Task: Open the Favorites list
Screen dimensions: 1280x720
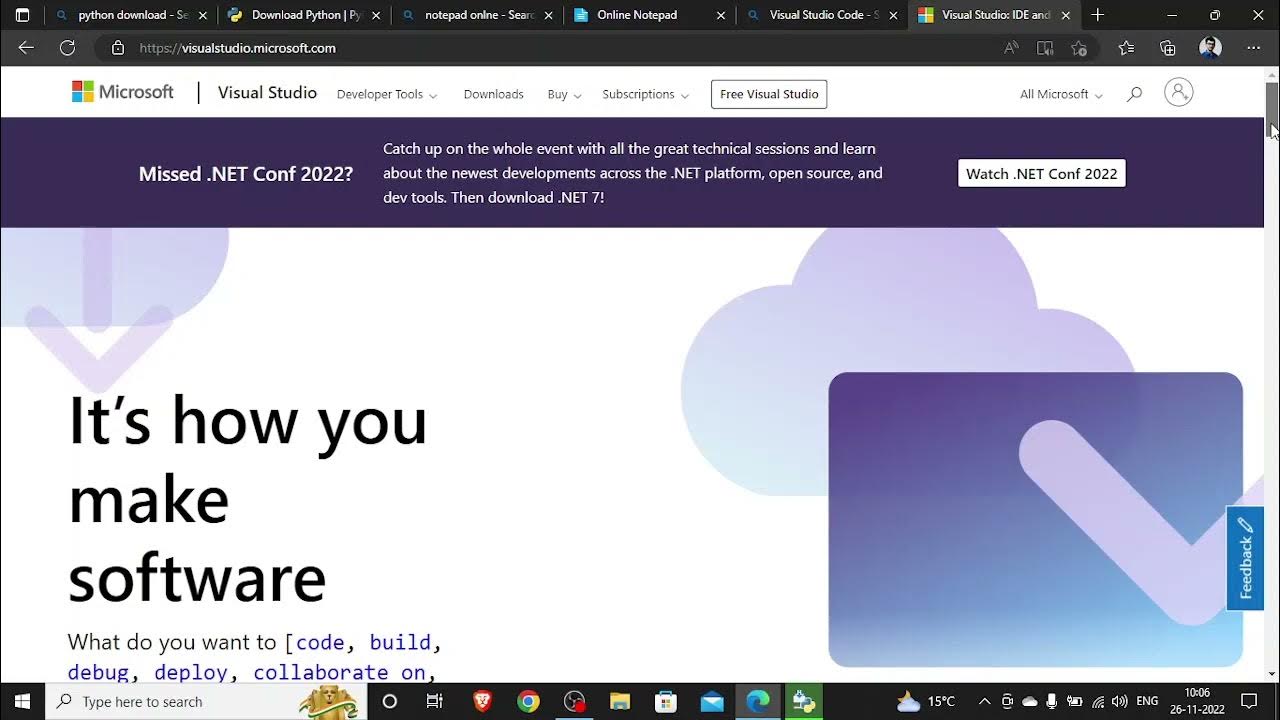Action: point(1126,48)
